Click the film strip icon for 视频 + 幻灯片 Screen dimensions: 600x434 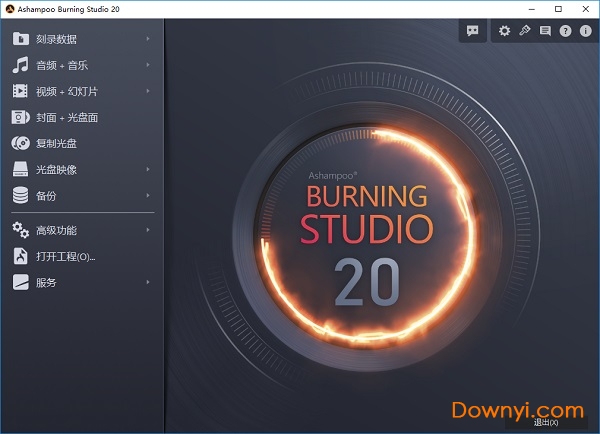[20, 91]
